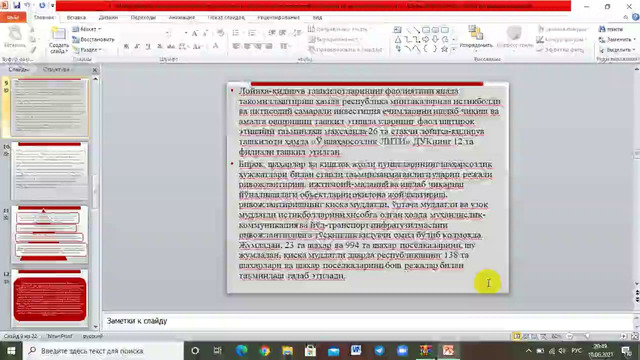Create a new slide with Создать слайд

59,41
